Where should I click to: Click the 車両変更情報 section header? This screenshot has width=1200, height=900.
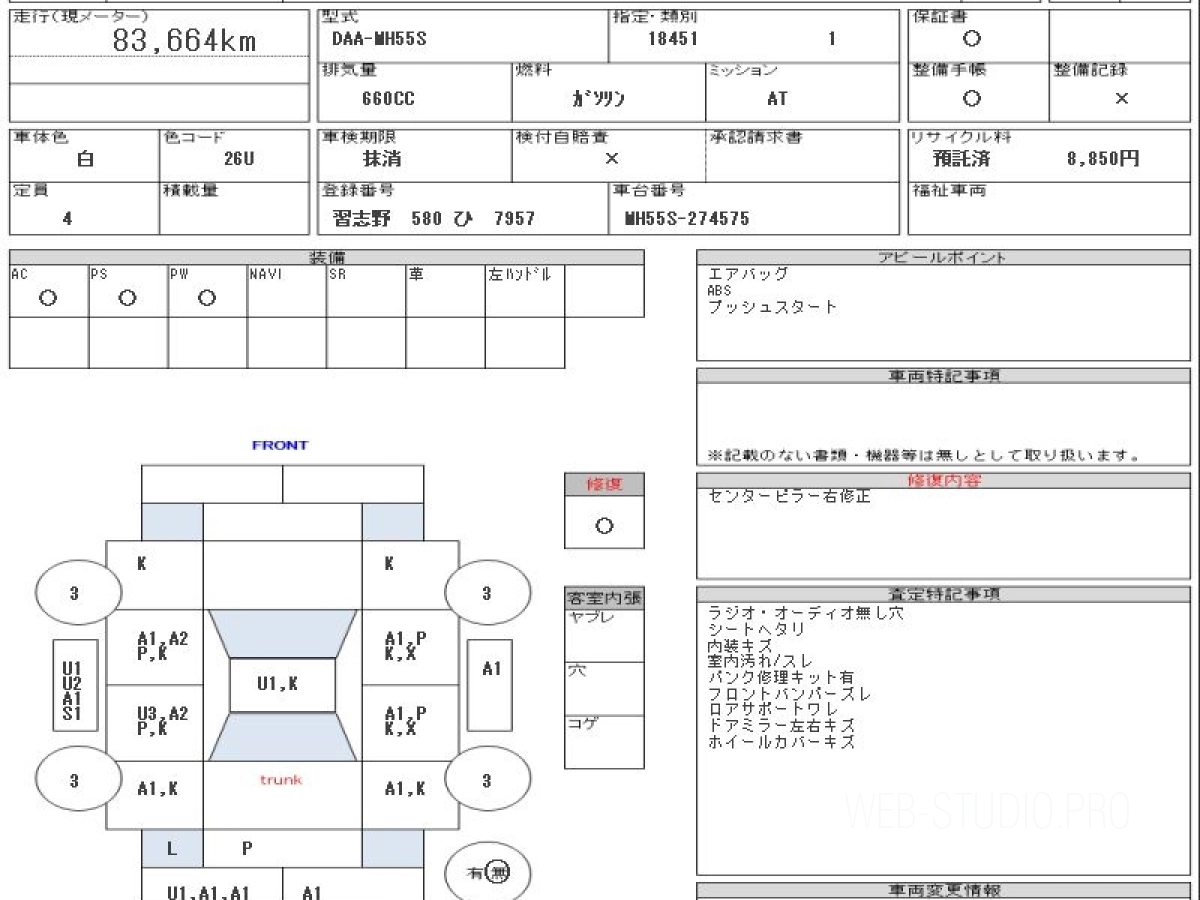click(945, 890)
